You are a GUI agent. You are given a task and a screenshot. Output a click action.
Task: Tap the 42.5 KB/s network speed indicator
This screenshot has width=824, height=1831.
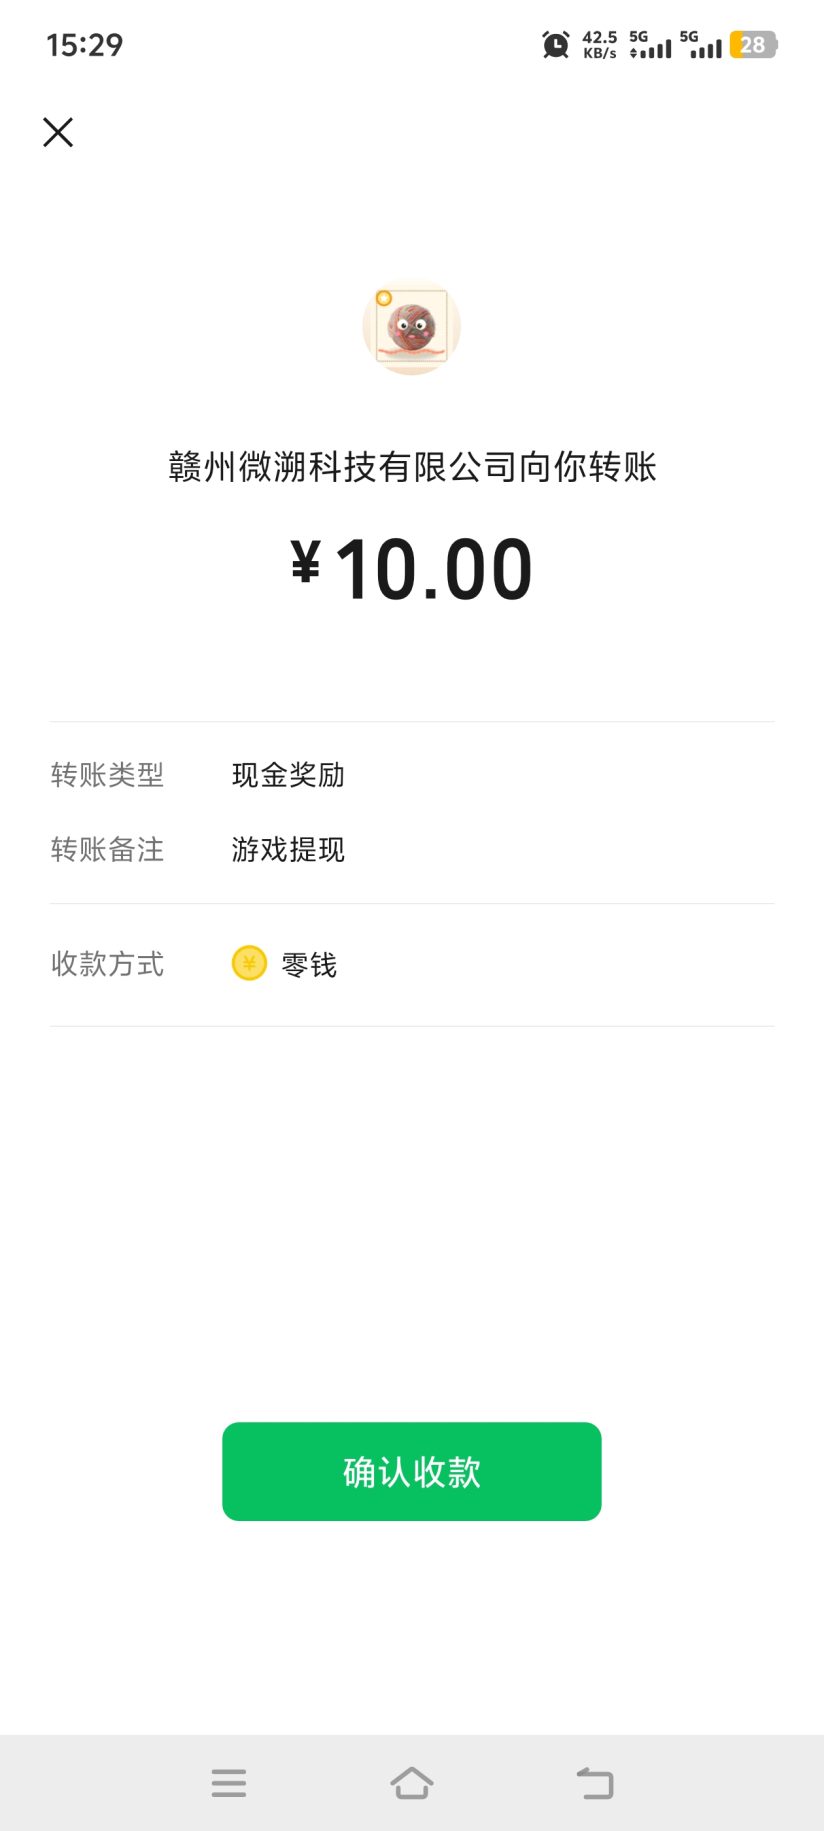(600, 45)
